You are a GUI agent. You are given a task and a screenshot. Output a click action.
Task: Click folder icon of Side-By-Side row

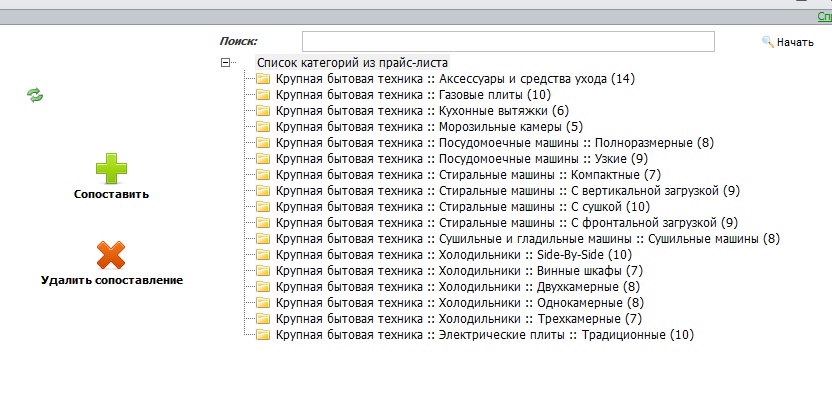pyautogui.click(x=263, y=255)
